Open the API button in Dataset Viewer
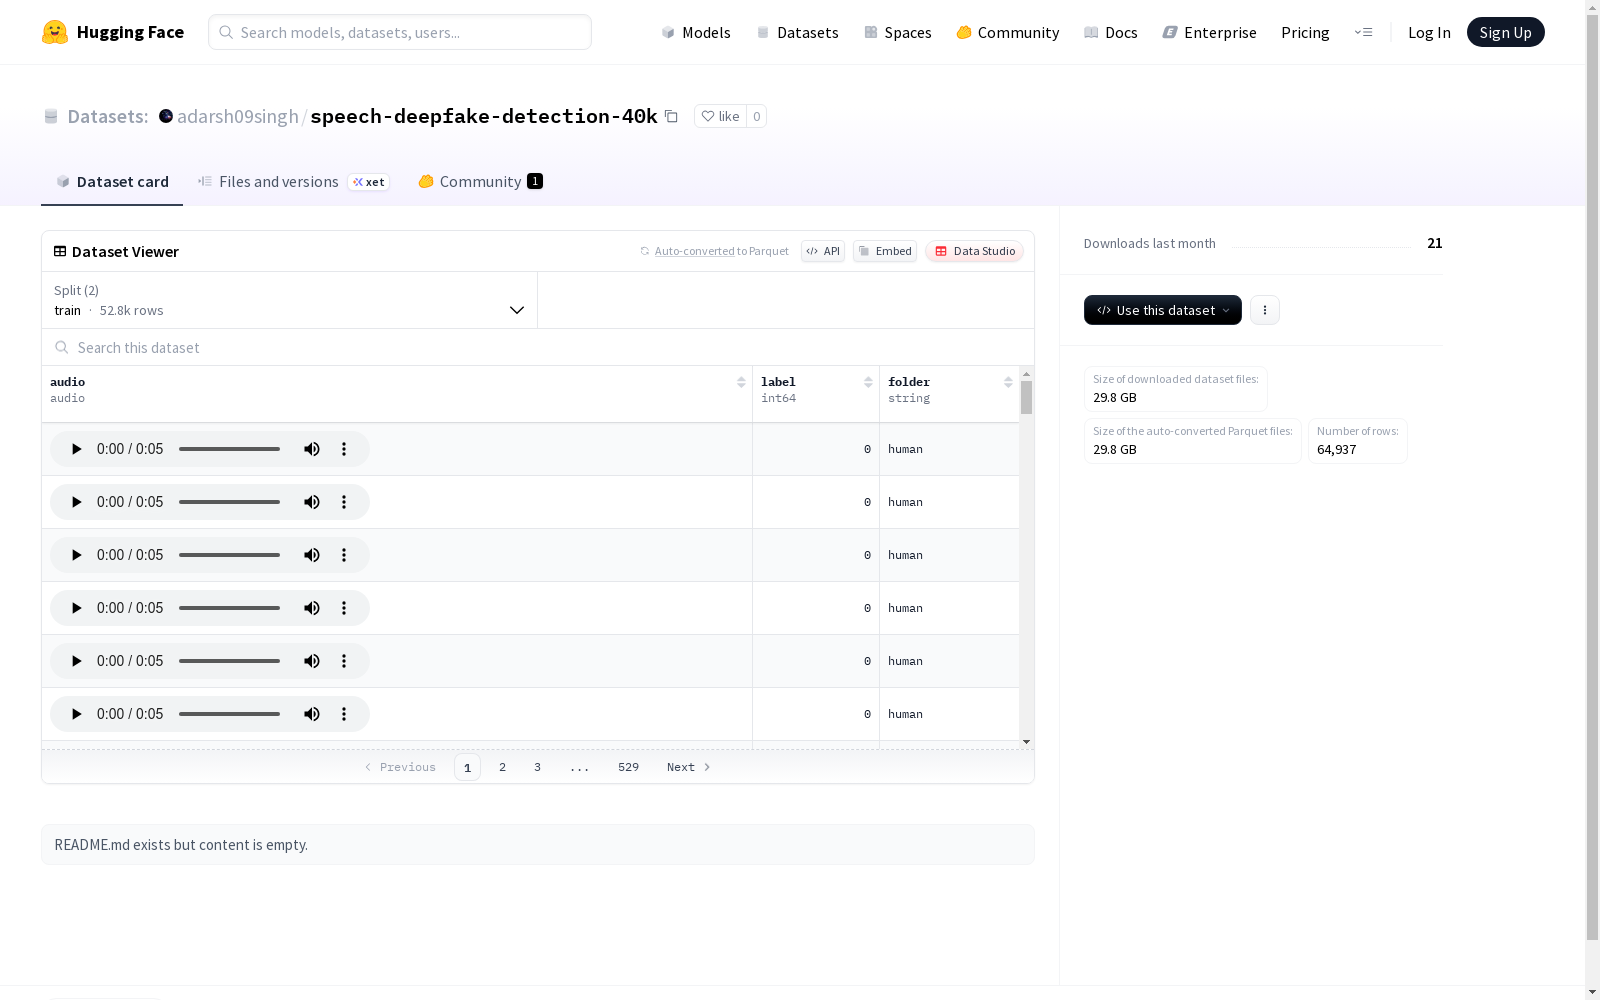Viewport: 1600px width, 1000px height. tap(823, 251)
